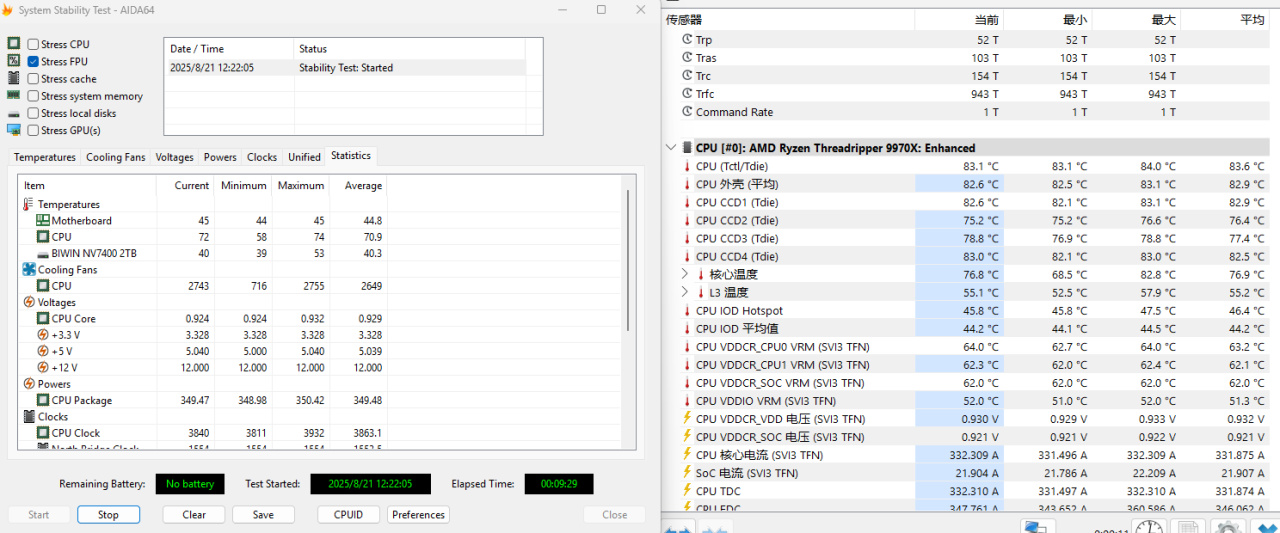Select the Statistics tab
The width and height of the screenshot is (1280, 533).
tap(351, 155)
